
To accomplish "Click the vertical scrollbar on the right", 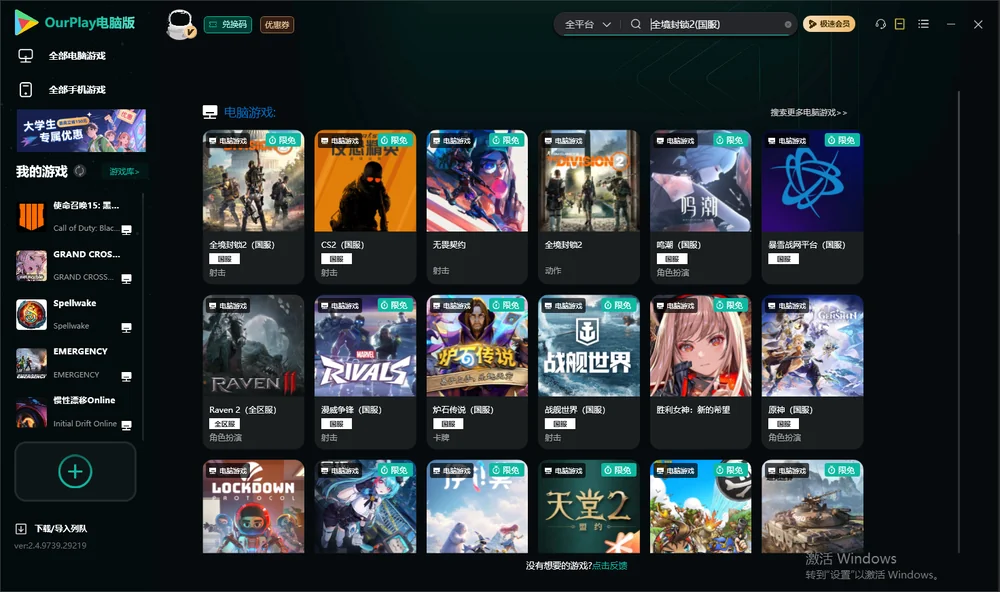I will pyautogui.click(x=959, y=322).
